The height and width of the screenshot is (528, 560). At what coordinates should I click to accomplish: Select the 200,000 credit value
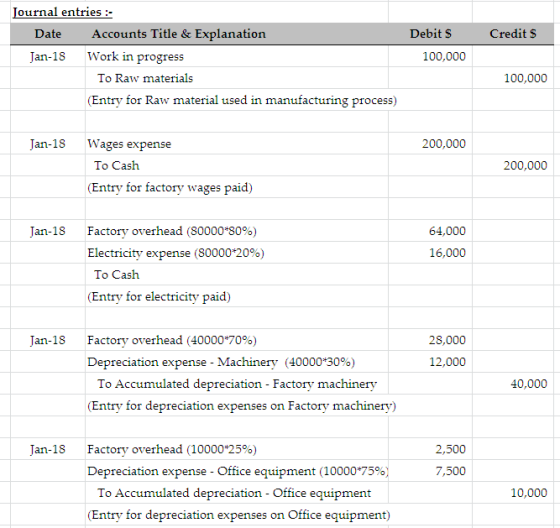525,165
